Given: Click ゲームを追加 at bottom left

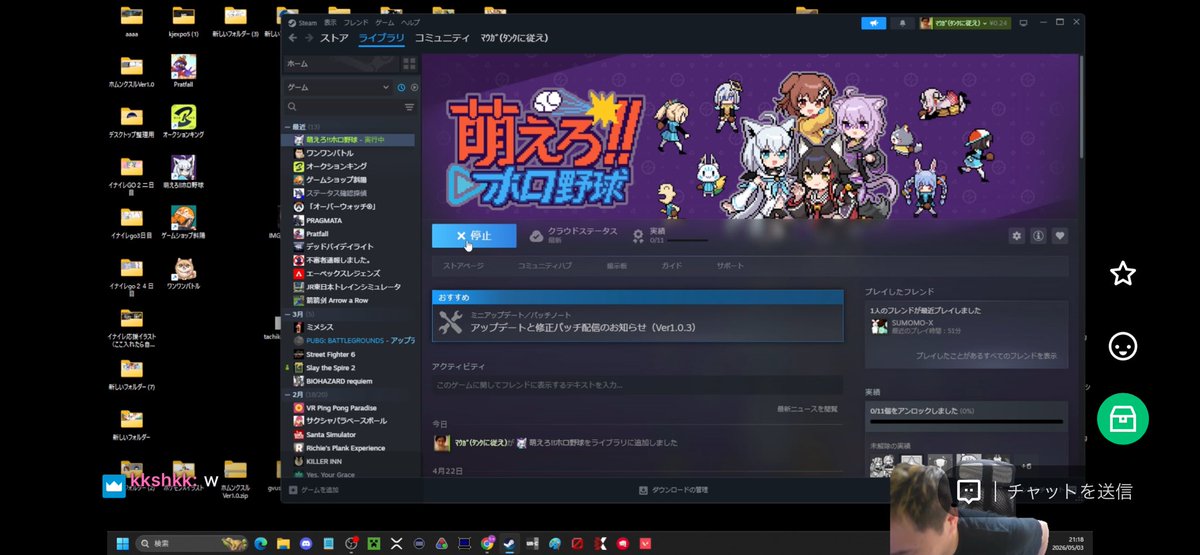Looking at the screenshot, I should (x=313, y=490).
